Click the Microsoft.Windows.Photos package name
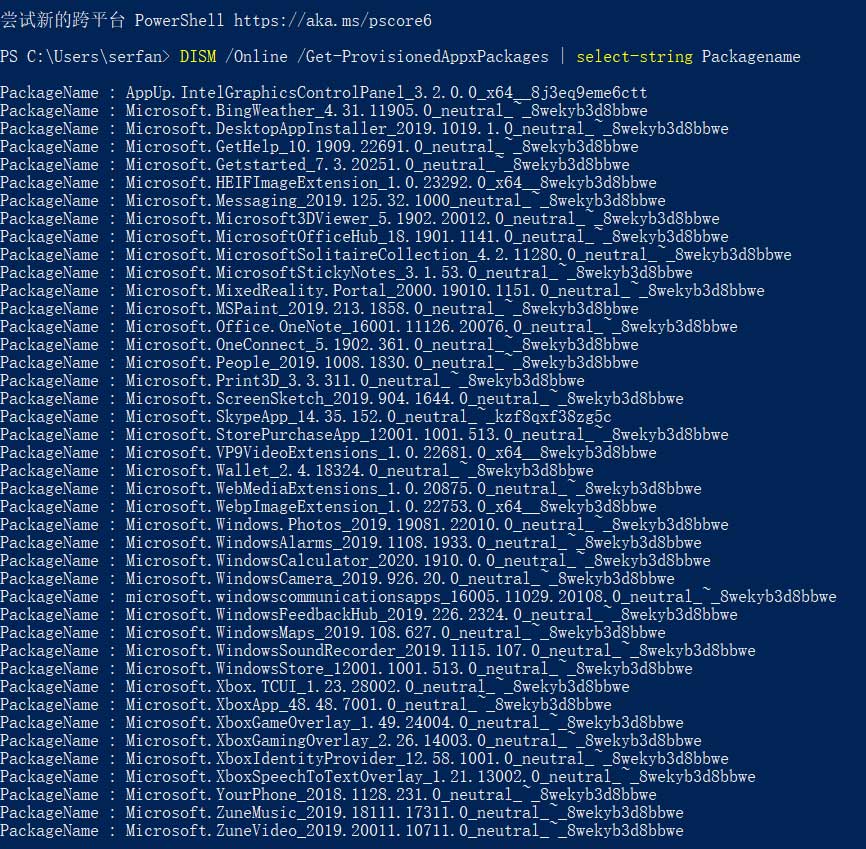866x849 pixels. (x=427, y=525)
